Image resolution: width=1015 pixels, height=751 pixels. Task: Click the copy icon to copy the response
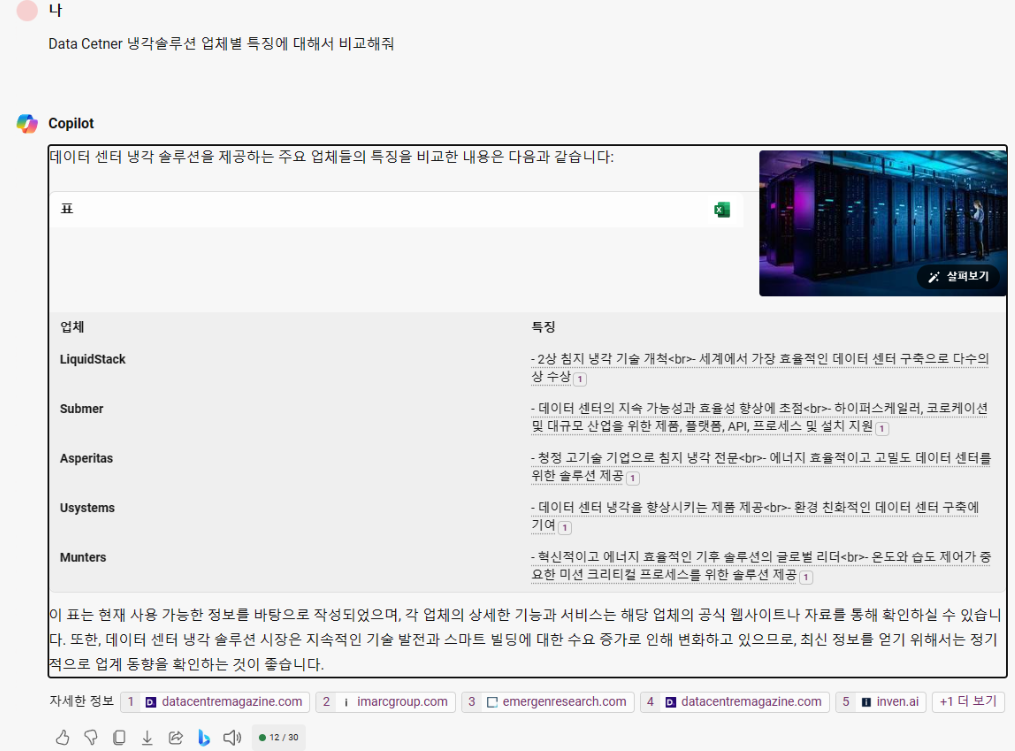click(x=118, y=737)
